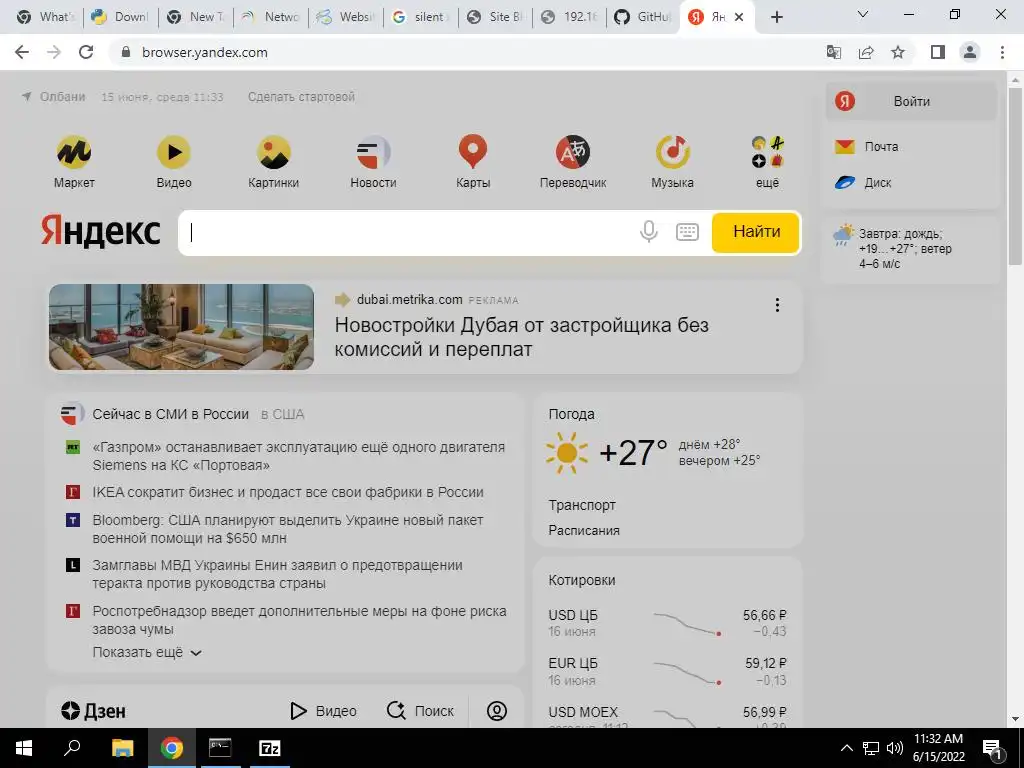Open the Карты service icon

click(473, 152)
